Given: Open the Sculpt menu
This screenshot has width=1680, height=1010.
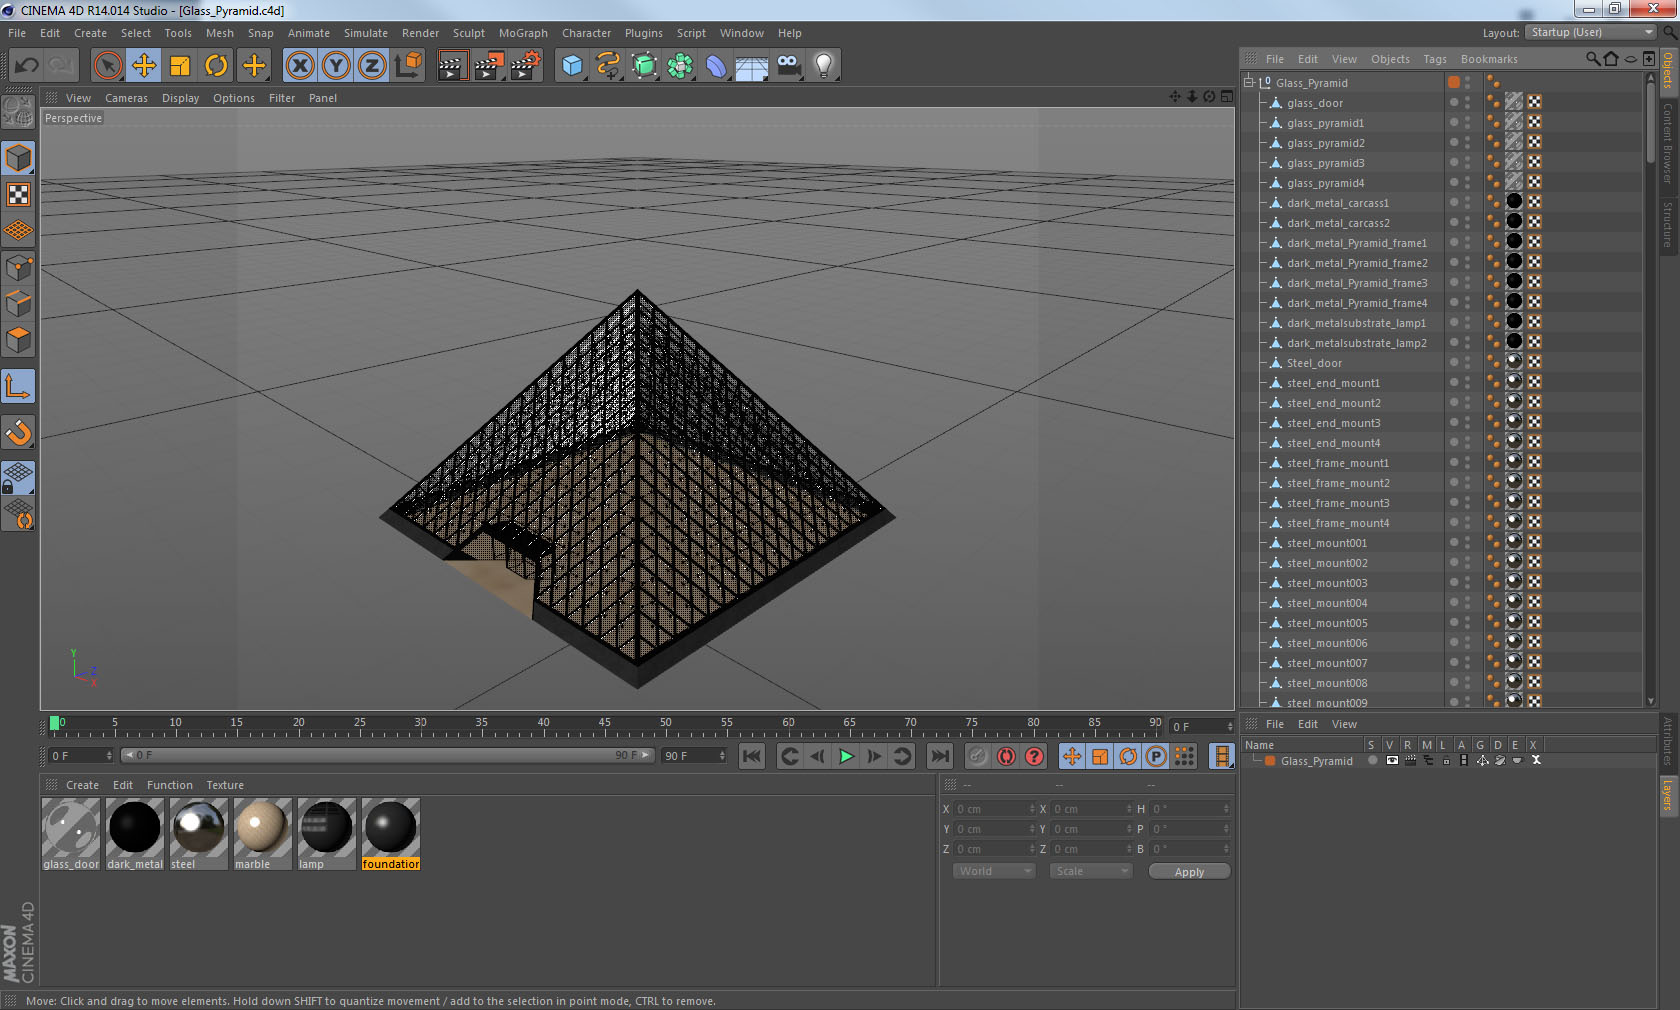Looking at the screenshot, I should point(469,33).
